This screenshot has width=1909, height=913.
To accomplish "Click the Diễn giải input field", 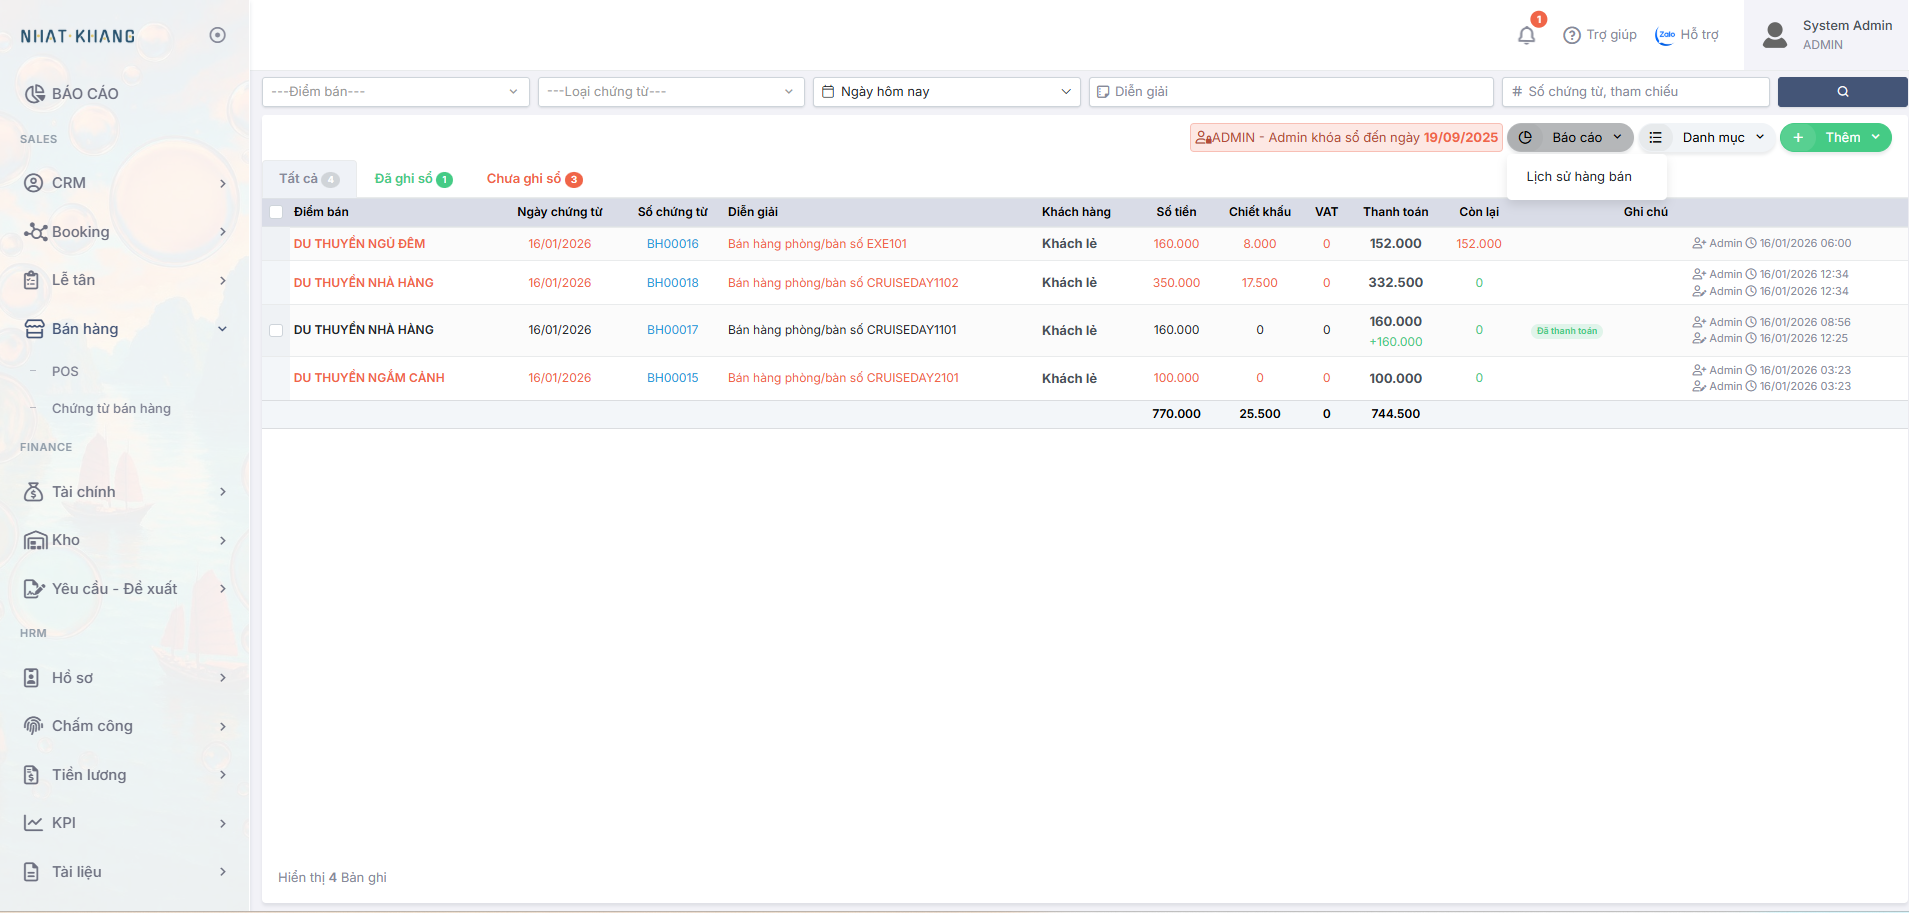I will click(1290, 92).
